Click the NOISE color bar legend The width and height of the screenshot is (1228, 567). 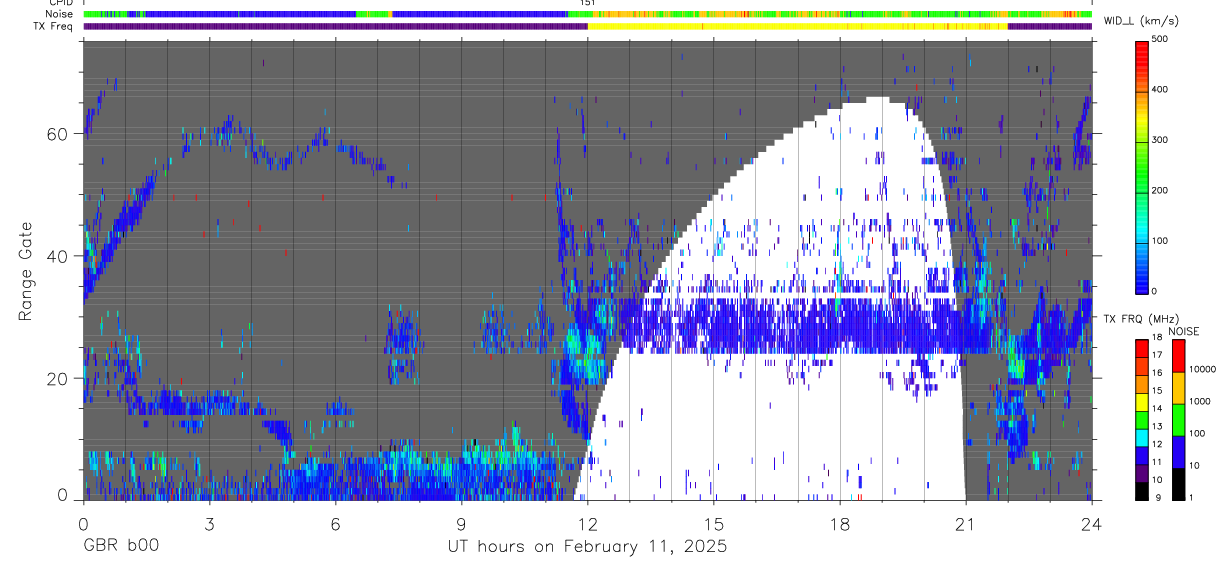[x=1177, y=419]
